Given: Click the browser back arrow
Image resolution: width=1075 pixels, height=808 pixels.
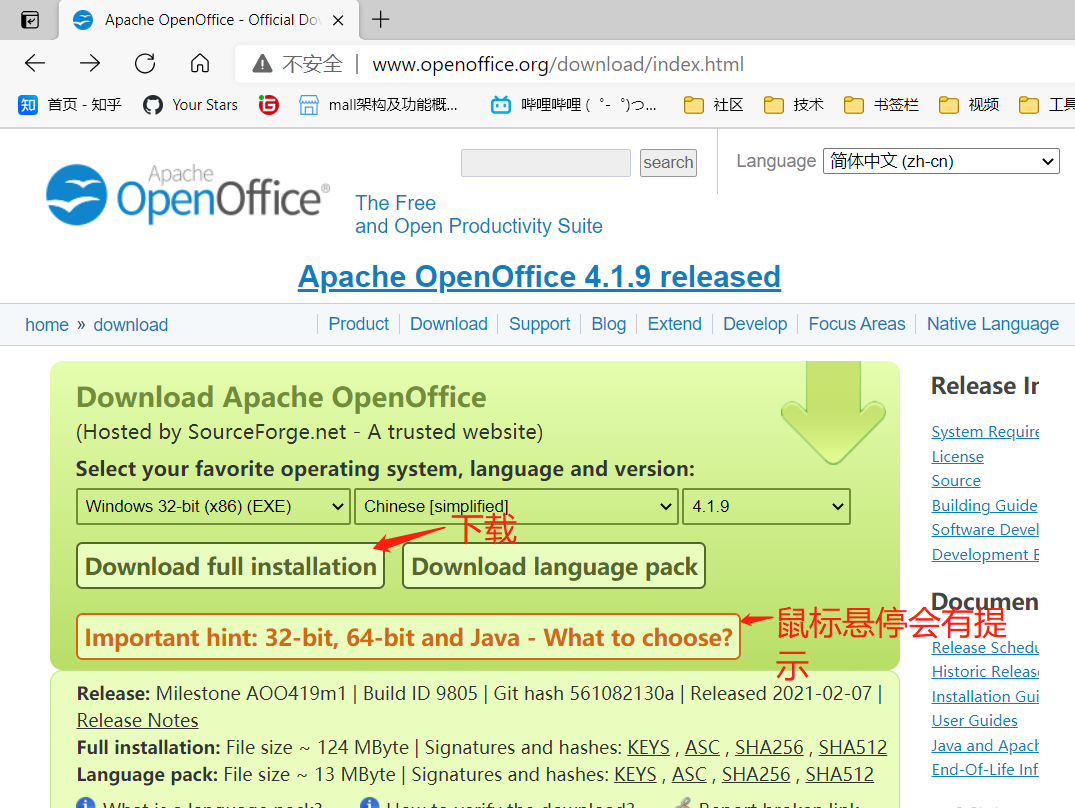Looking at the screenshot, I should tap(35, 64).
